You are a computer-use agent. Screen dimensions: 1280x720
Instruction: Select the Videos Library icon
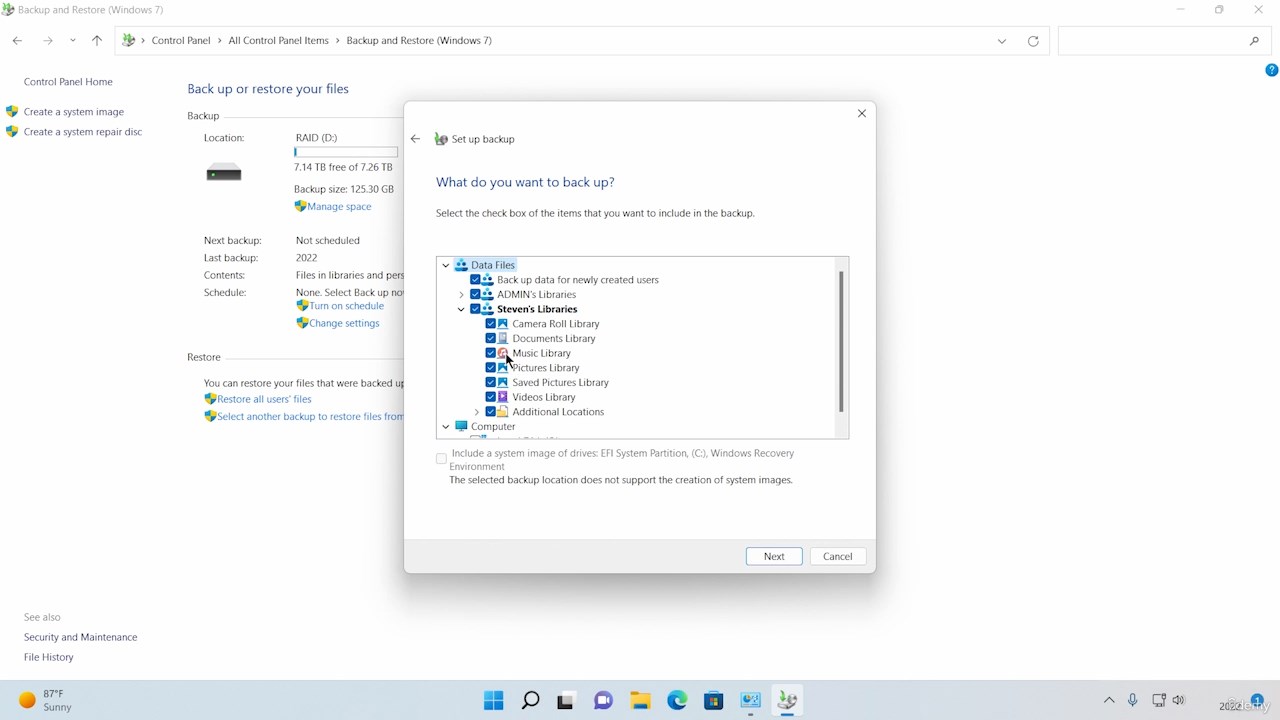pos(503,397)
